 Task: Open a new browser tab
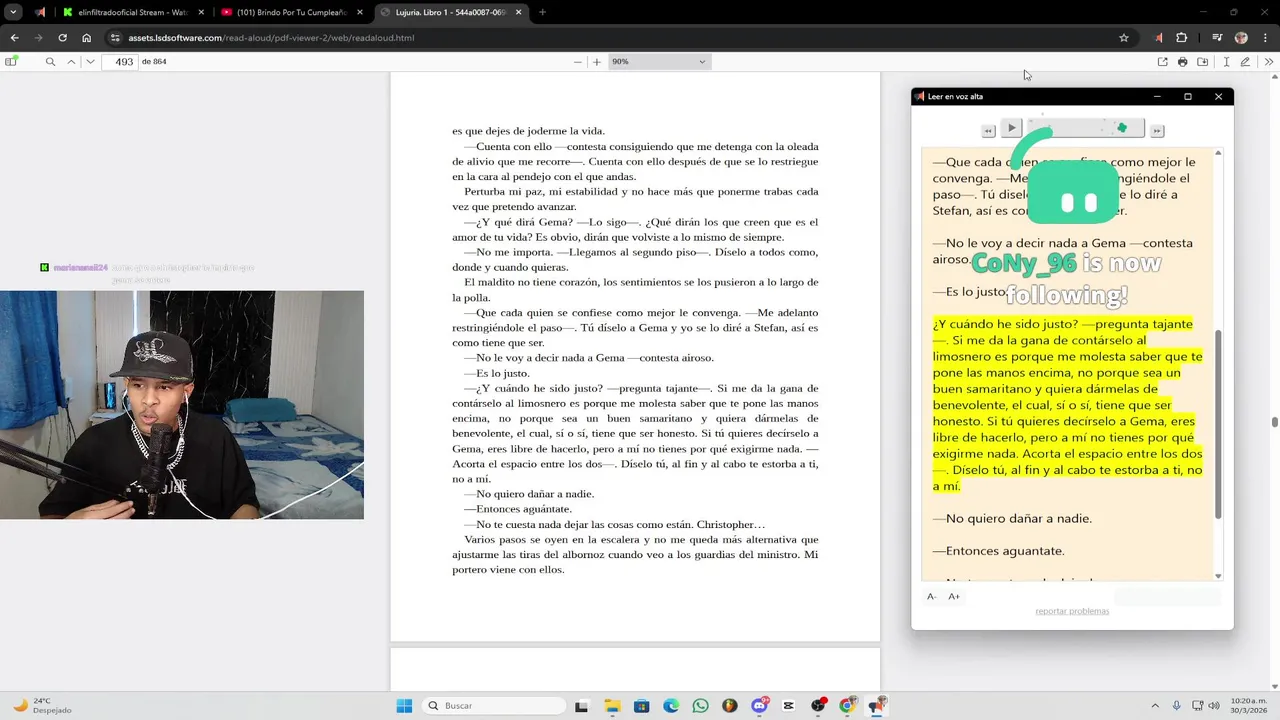pos(542,12)
